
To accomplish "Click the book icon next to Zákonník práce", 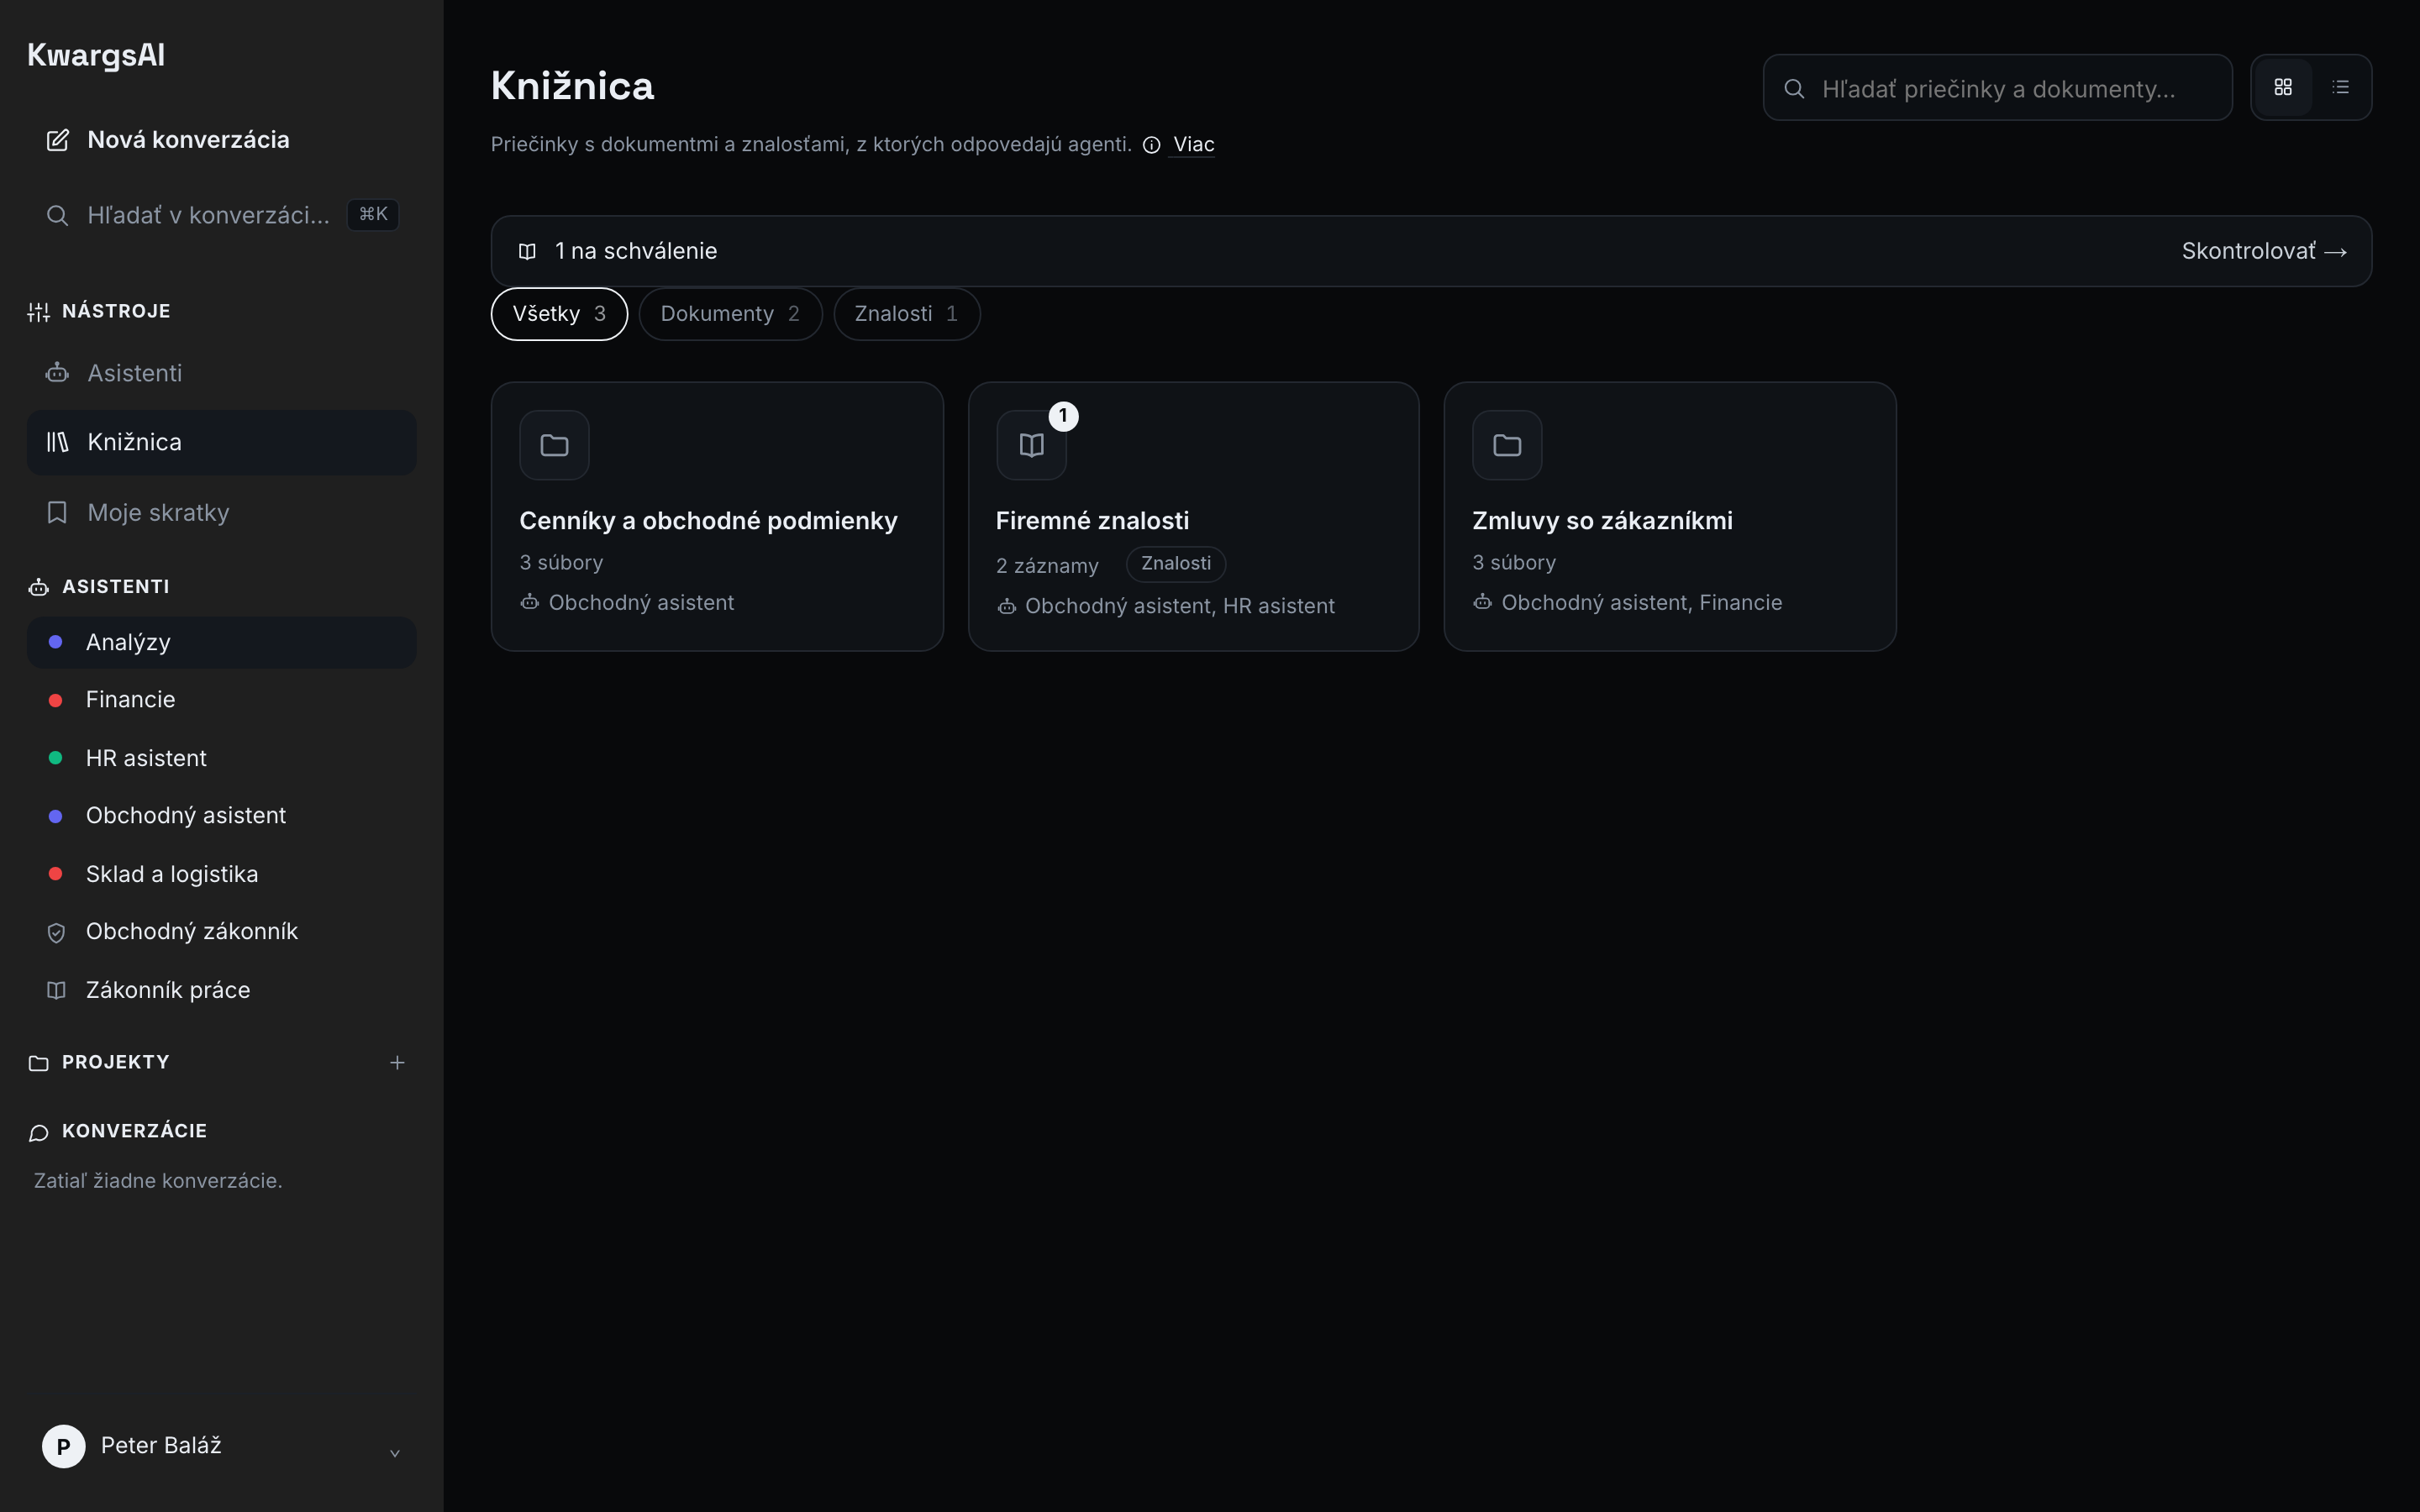I will point(57,990).
